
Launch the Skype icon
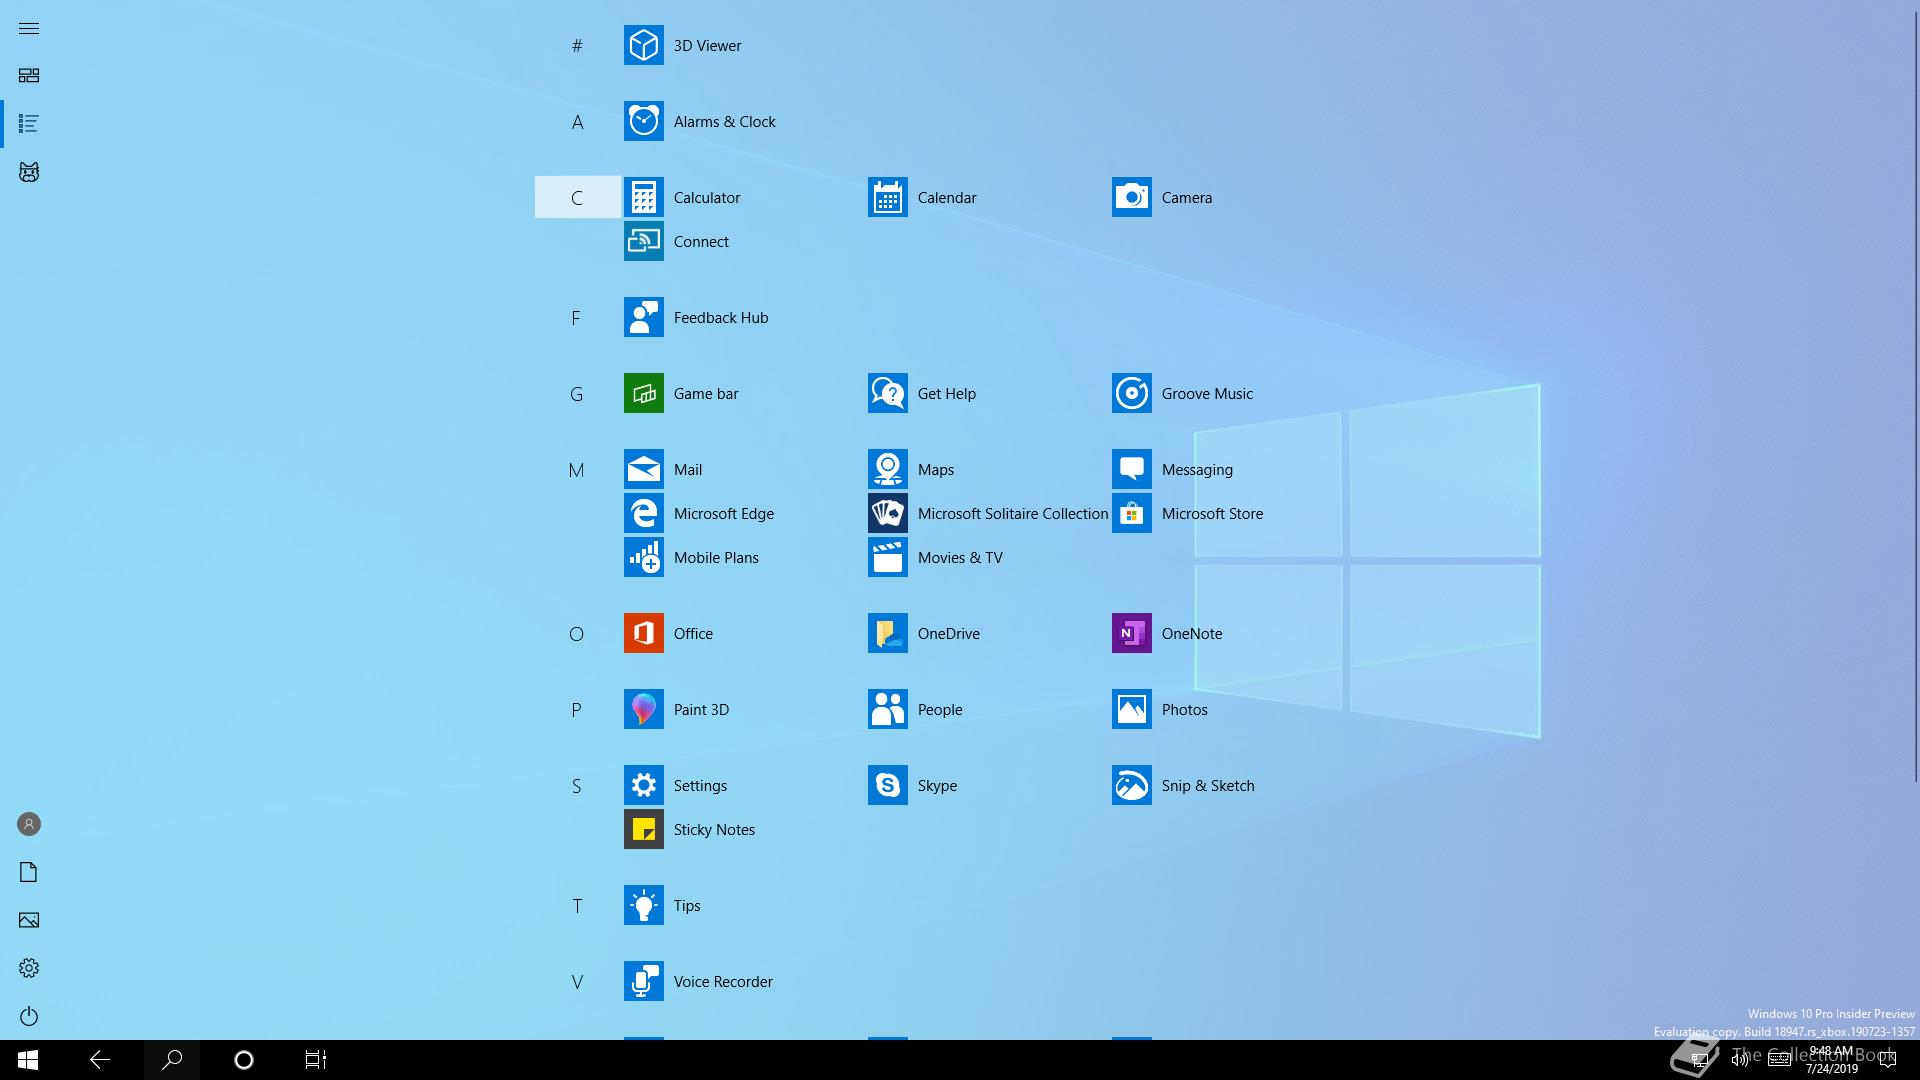[887, 785]
